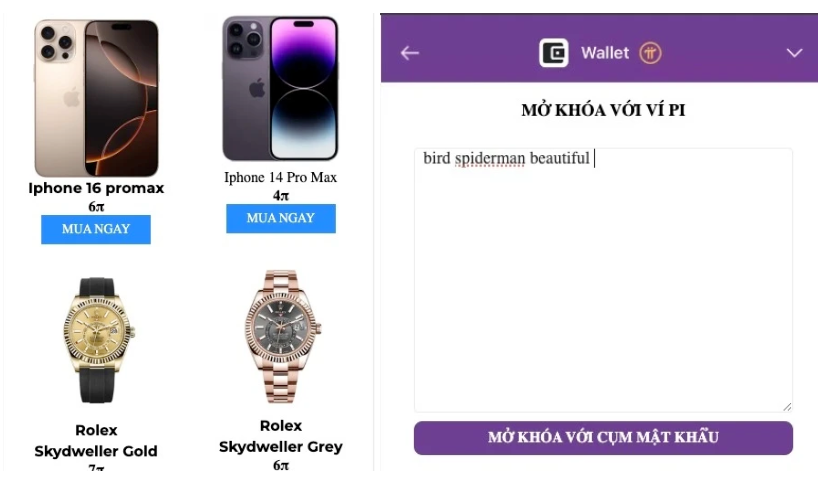Image resolution: width=818 pixels, height=477 pixels.
Task: Click the Iphone 16 promax title
Action: pyautogui.click(x=96, y=188)
